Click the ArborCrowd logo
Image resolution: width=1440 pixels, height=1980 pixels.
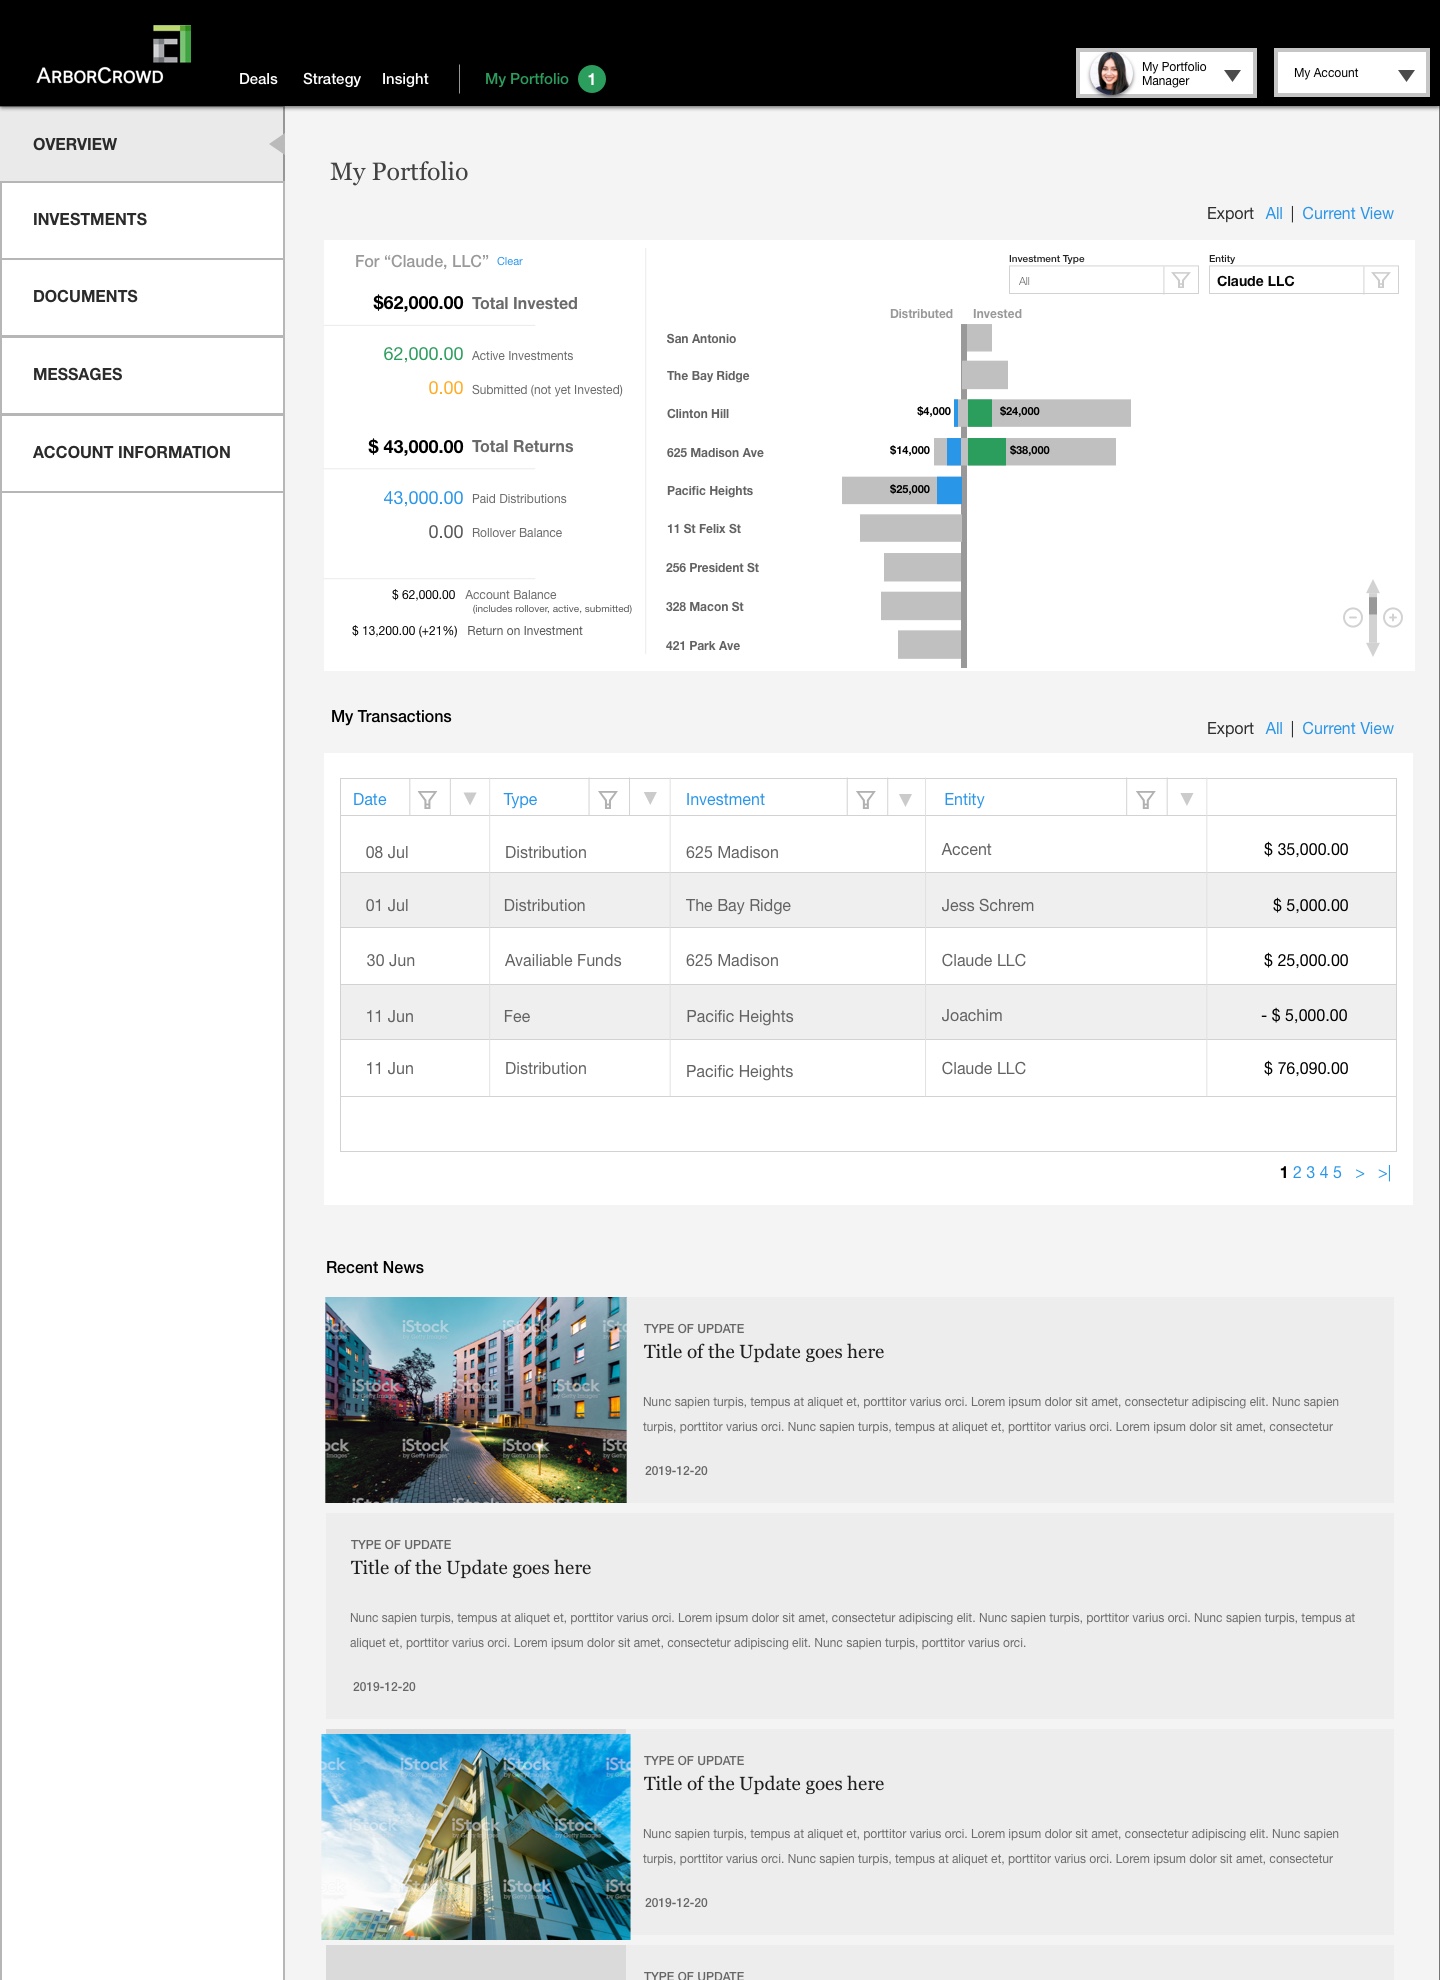pyautogui.click(x=111, y=58)
